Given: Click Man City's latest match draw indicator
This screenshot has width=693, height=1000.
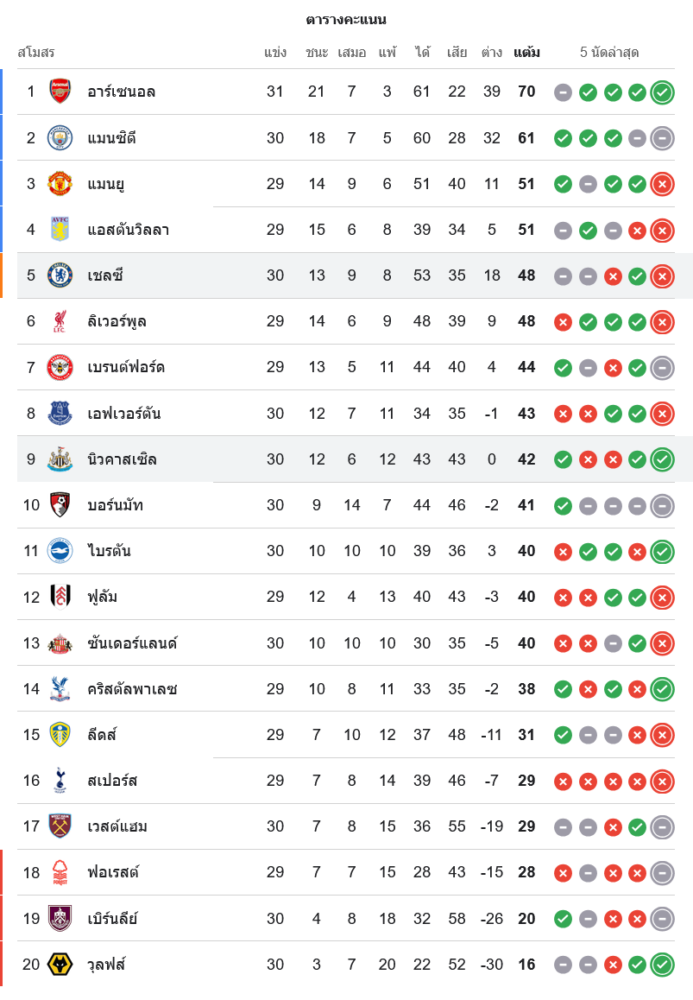Looking at the screenshot, I should (661, 138).
